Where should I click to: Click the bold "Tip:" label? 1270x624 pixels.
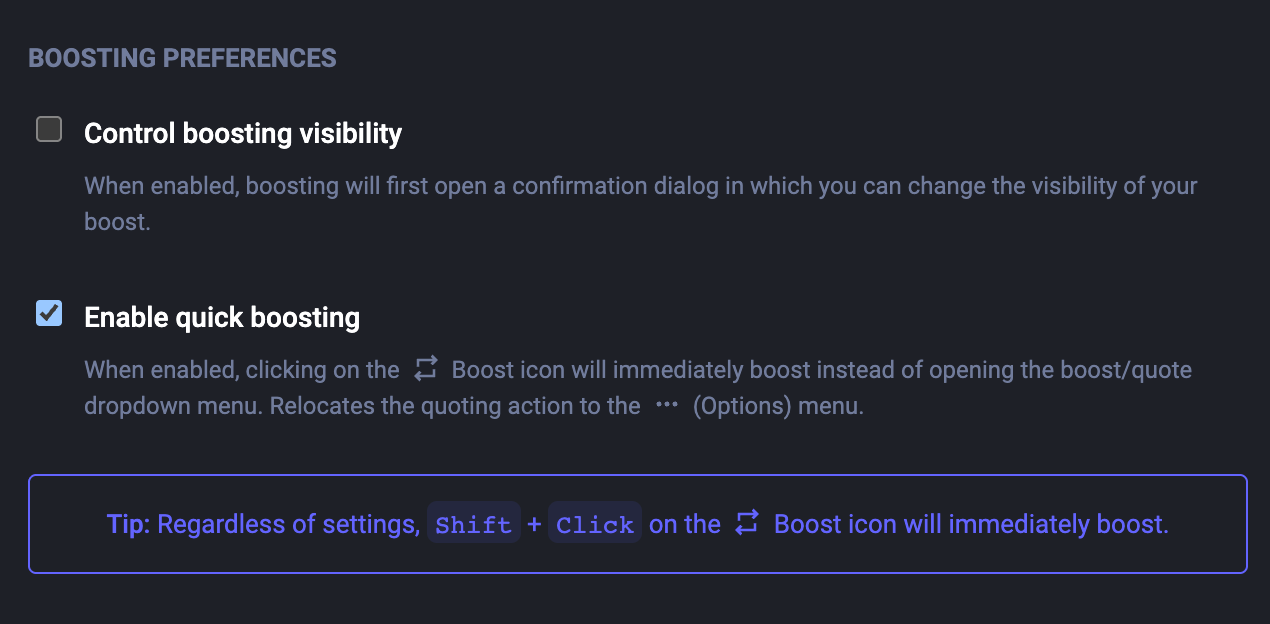tap(128, 524)
